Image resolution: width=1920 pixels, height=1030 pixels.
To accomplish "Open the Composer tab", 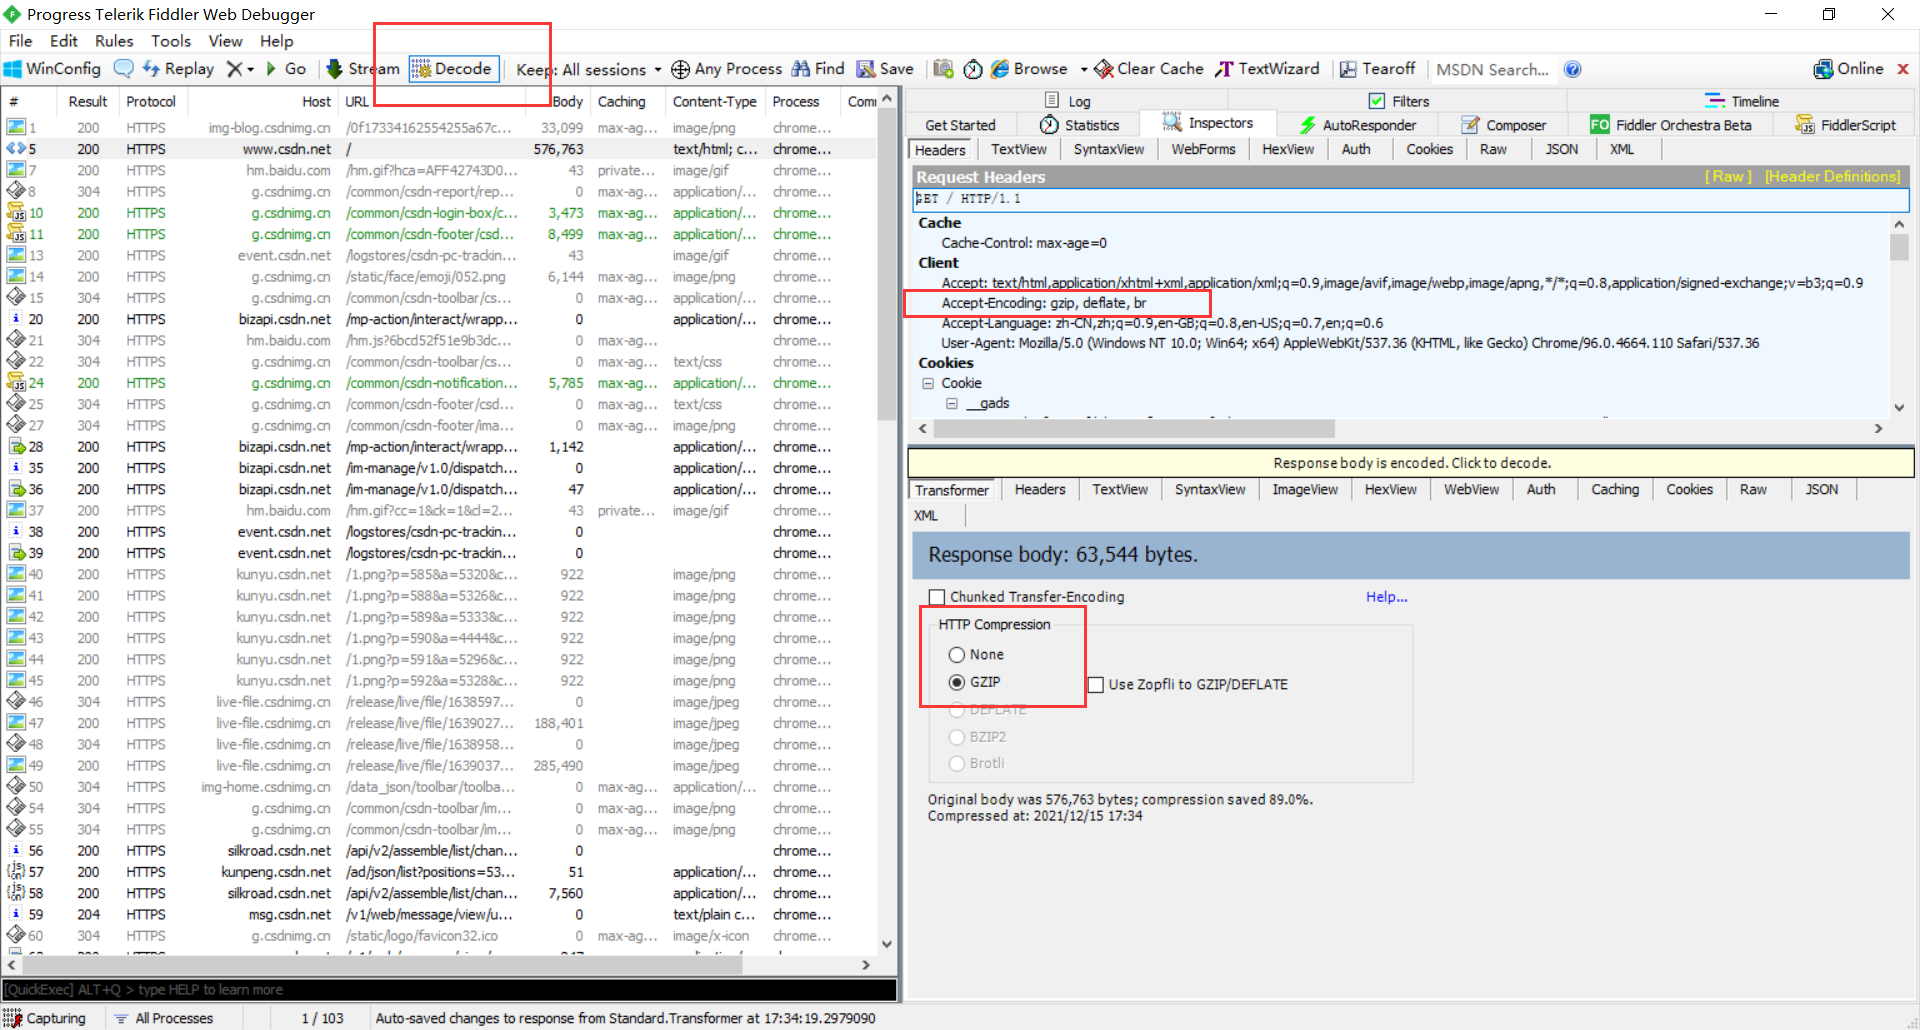I will [1503, 125].
